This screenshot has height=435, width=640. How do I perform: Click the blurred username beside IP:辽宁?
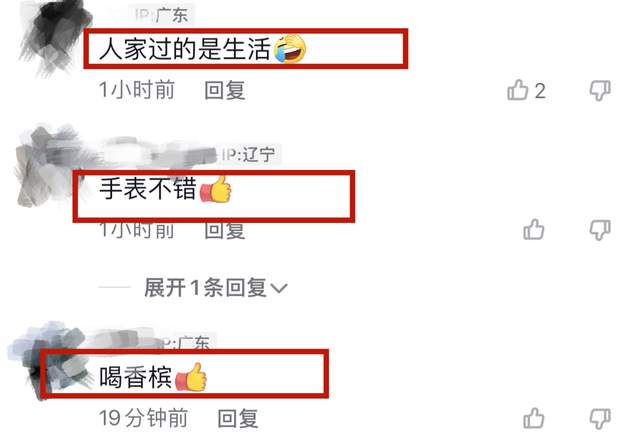[x=157, y=153]
